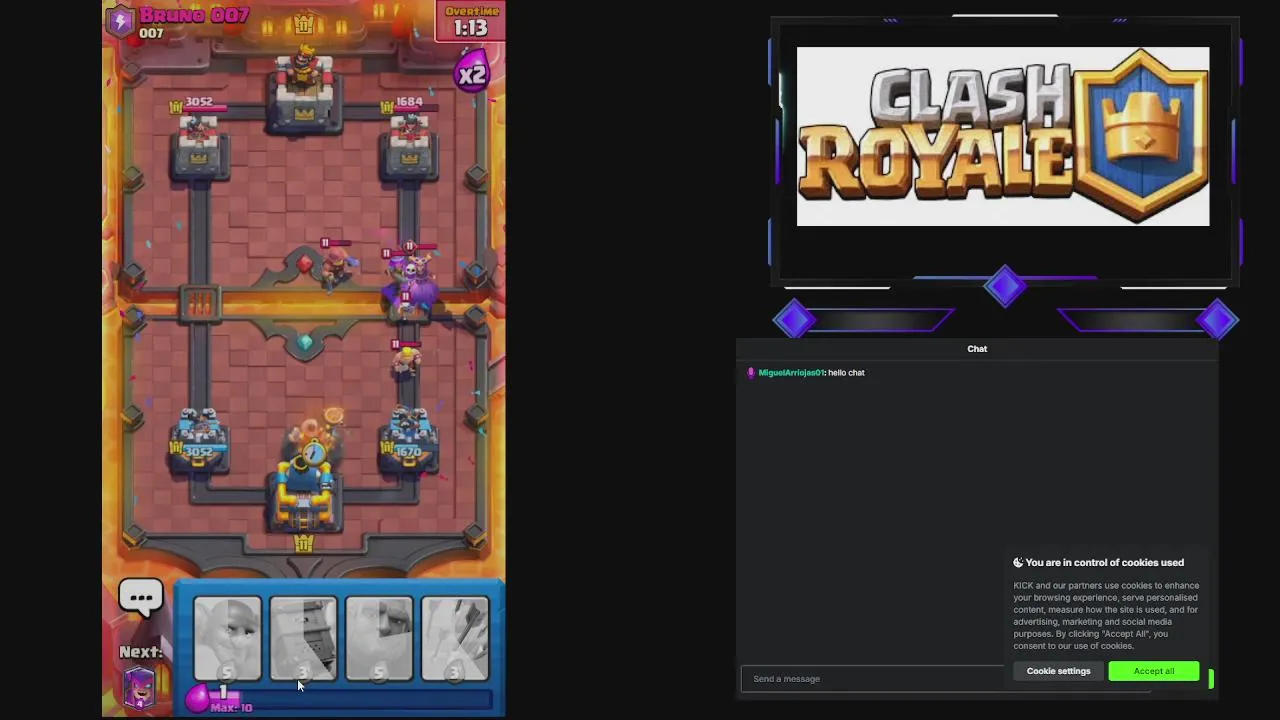The width and height of the screenshot is (1280, 720).
Task: Click the cookie icon in the notice
Action: (x=1018, y=563)
